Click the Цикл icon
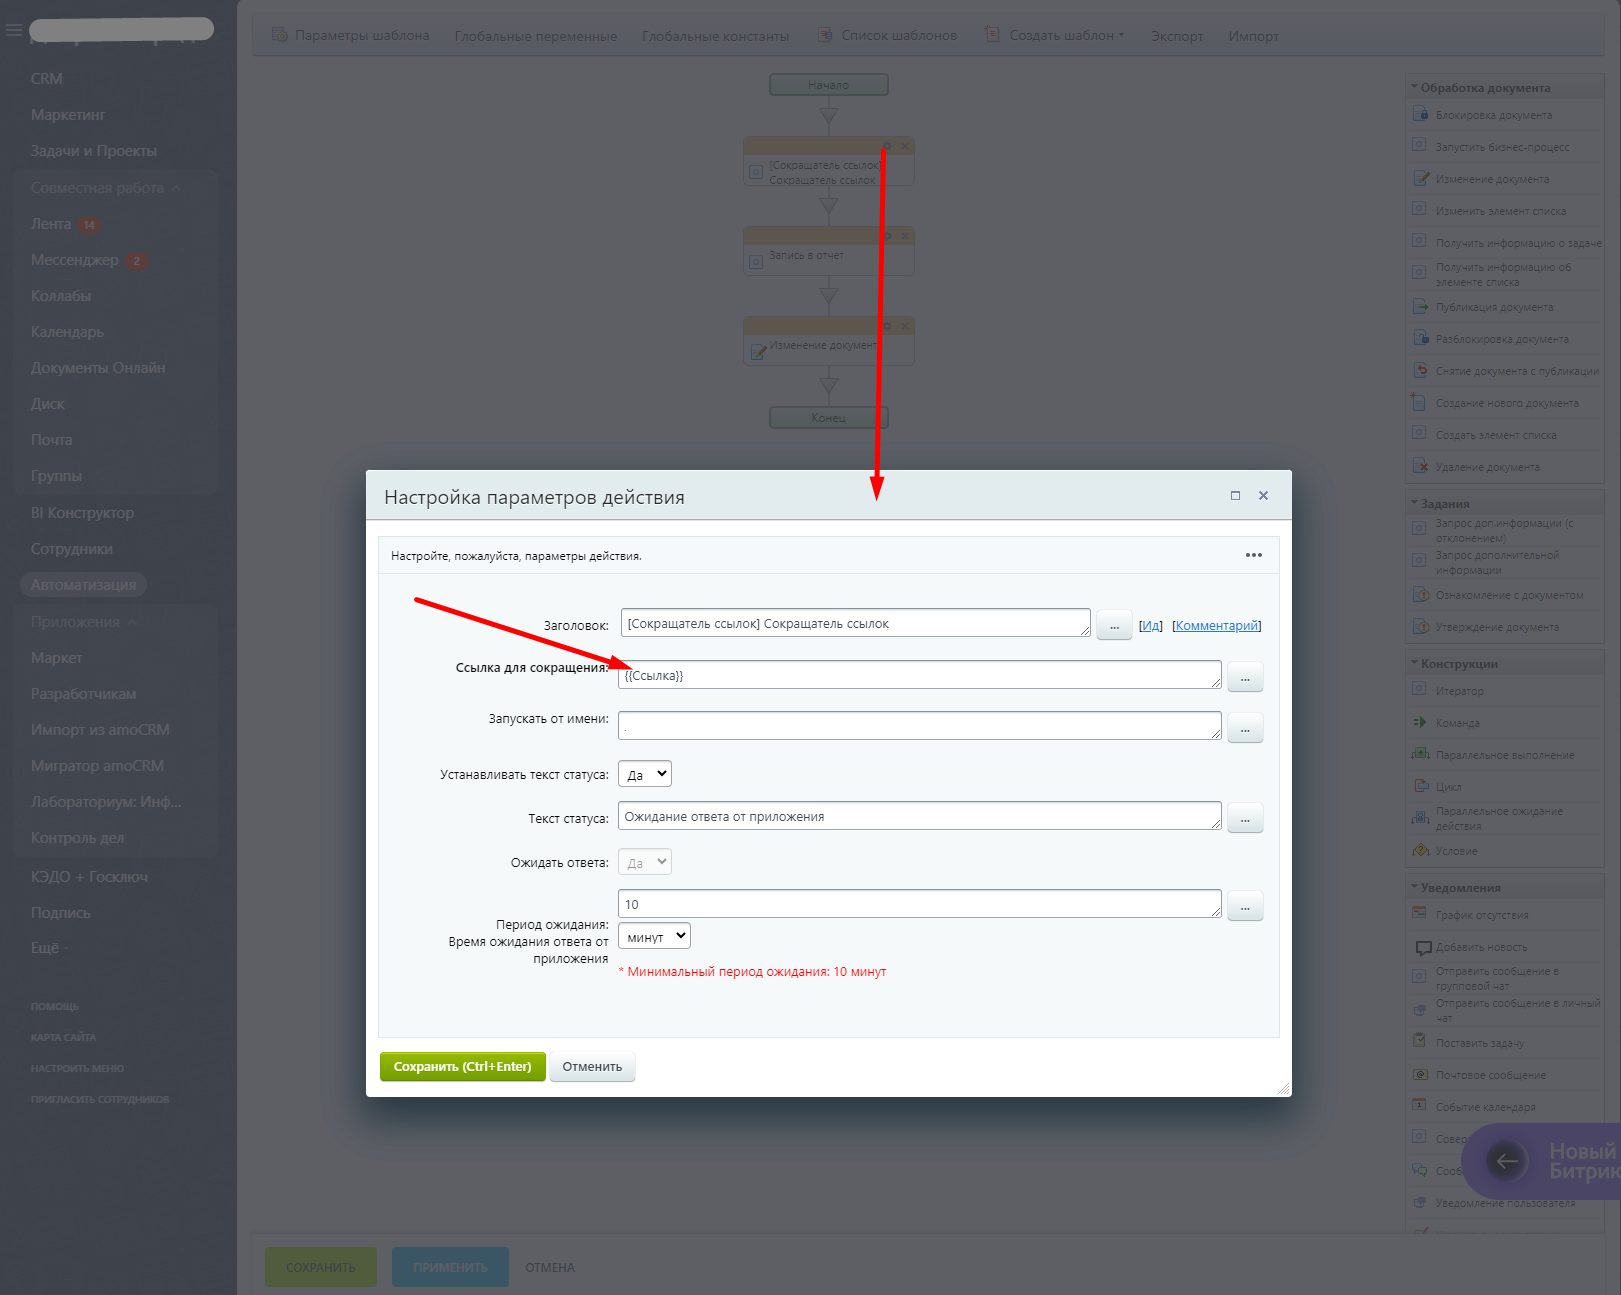The image size is (1621, 1295). tap(1420, 786)
